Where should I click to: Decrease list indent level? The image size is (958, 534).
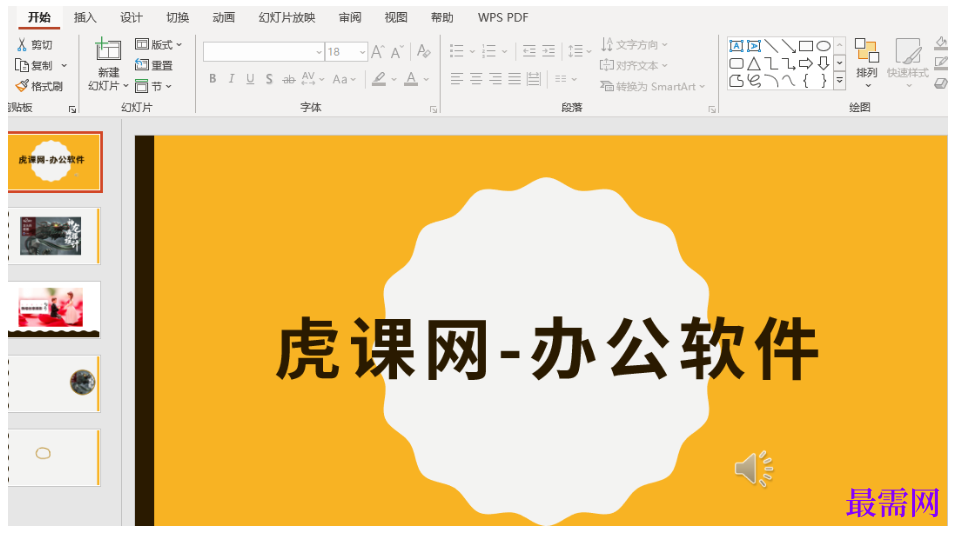coord(529,51)
